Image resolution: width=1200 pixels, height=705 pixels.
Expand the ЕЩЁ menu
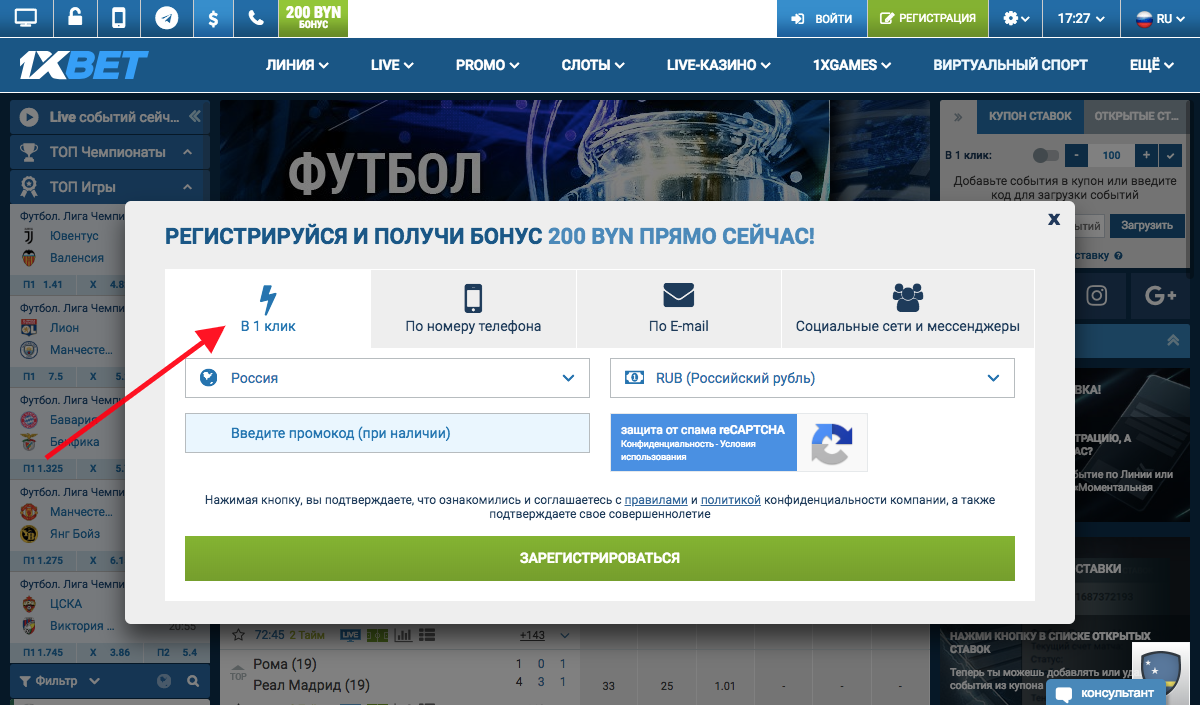coord(1152,65)
